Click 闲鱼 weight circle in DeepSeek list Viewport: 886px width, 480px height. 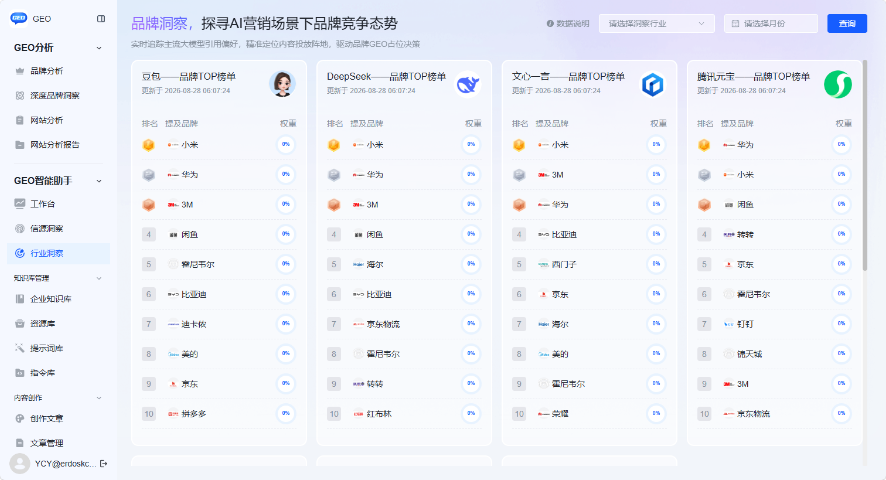pos(471,234)
